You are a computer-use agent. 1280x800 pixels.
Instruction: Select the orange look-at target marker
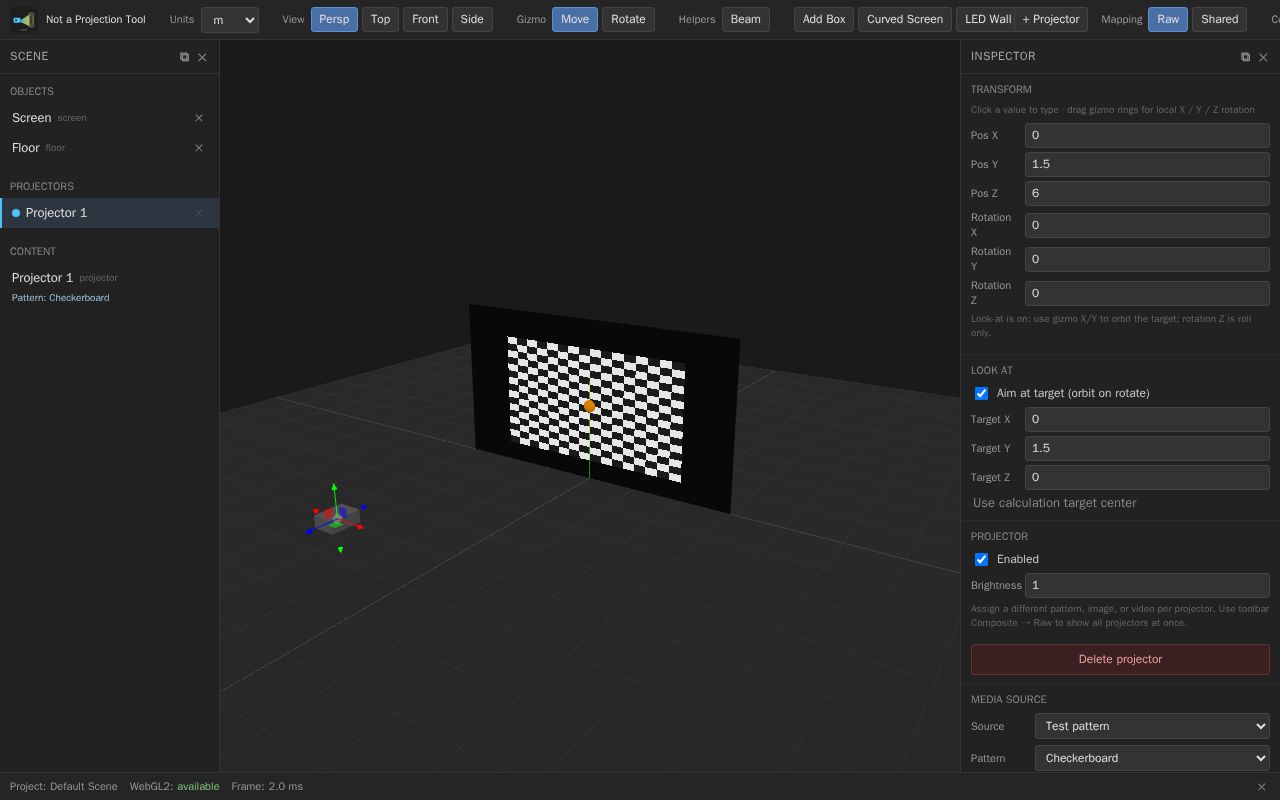[x=589, y=406]
